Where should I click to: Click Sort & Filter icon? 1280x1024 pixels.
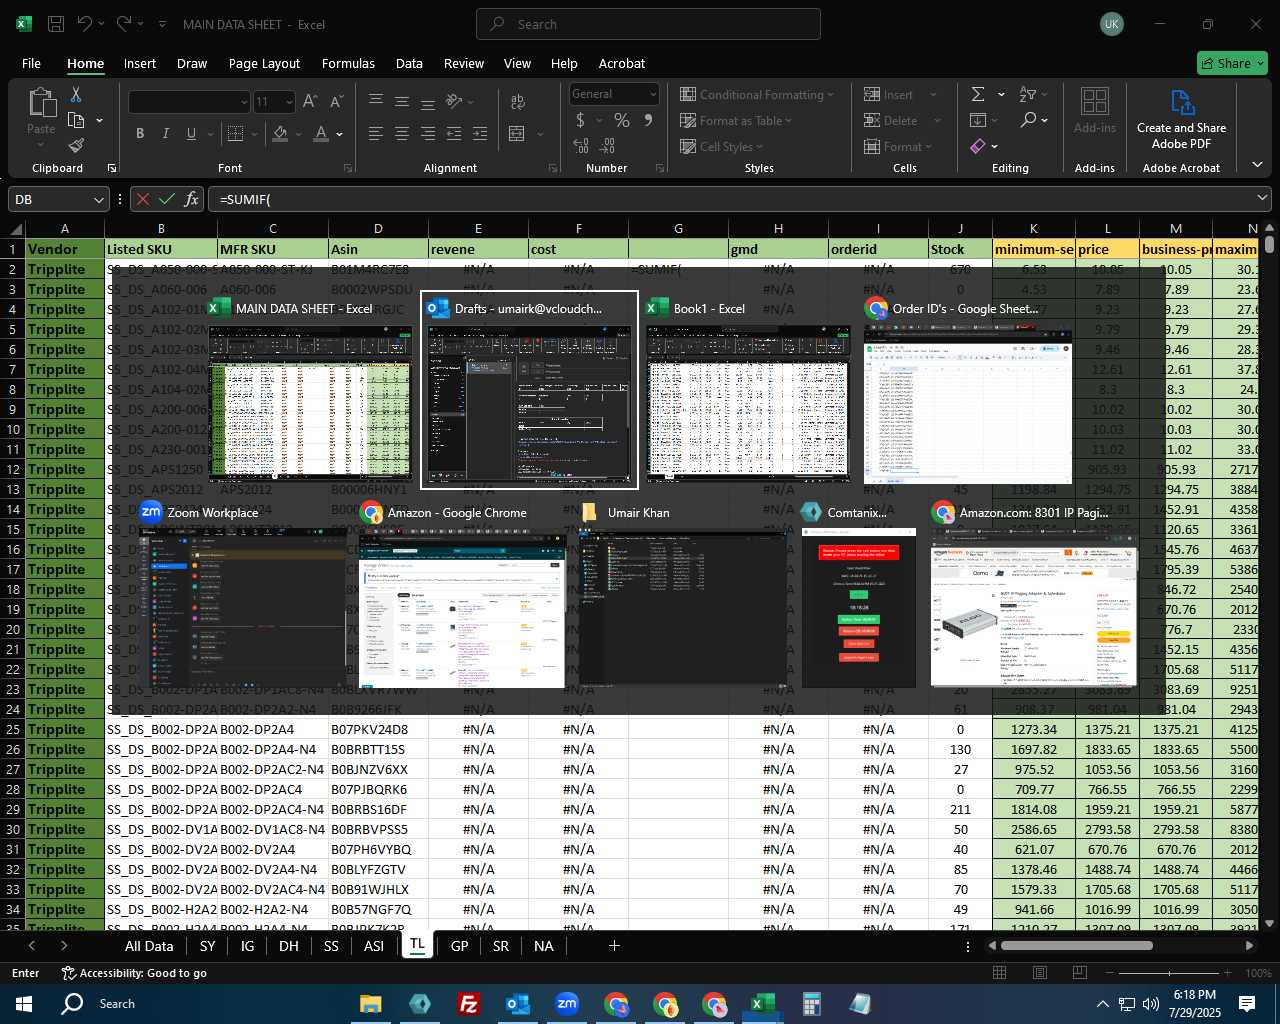click(1028, 94)
